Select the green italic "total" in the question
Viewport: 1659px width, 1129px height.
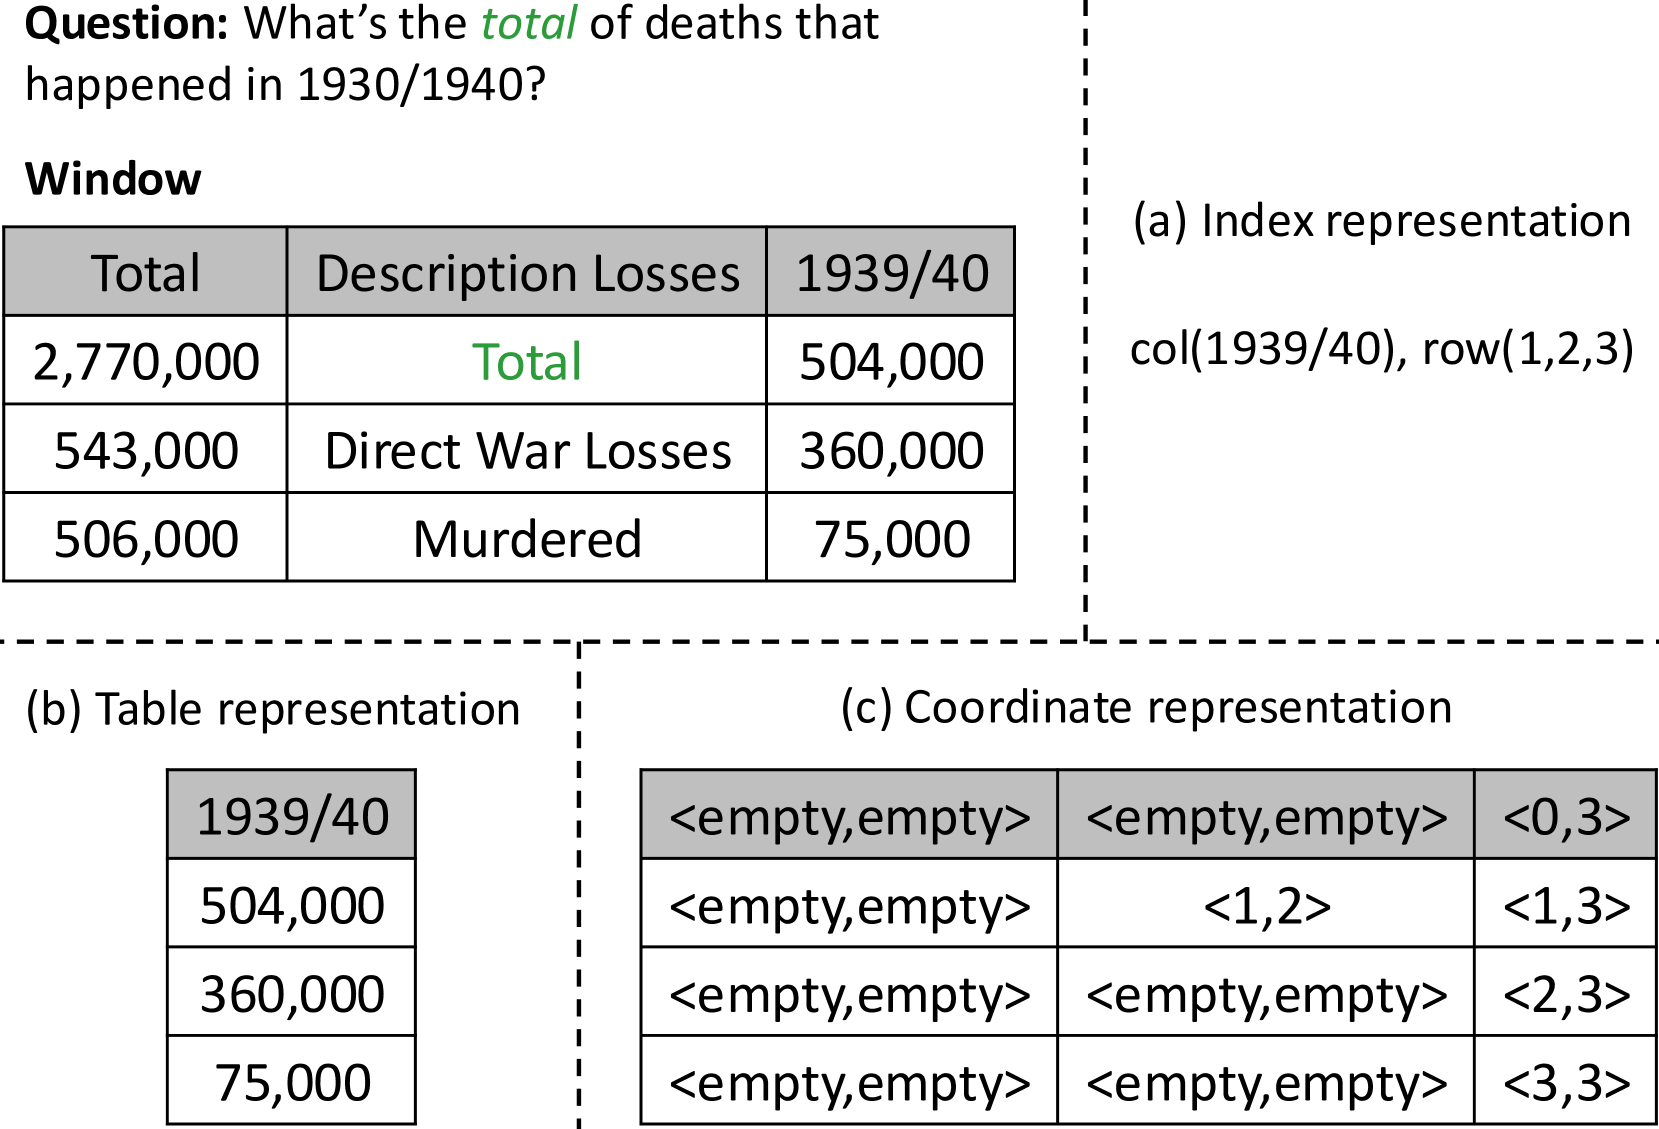pyautogui.click(x=528, y=23)
